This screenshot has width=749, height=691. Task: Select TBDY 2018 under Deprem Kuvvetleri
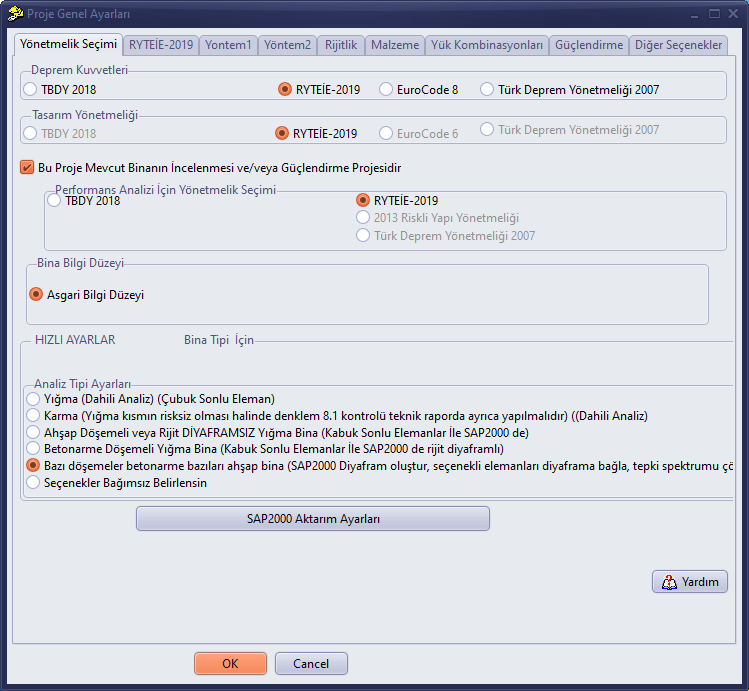click(60, 89)
